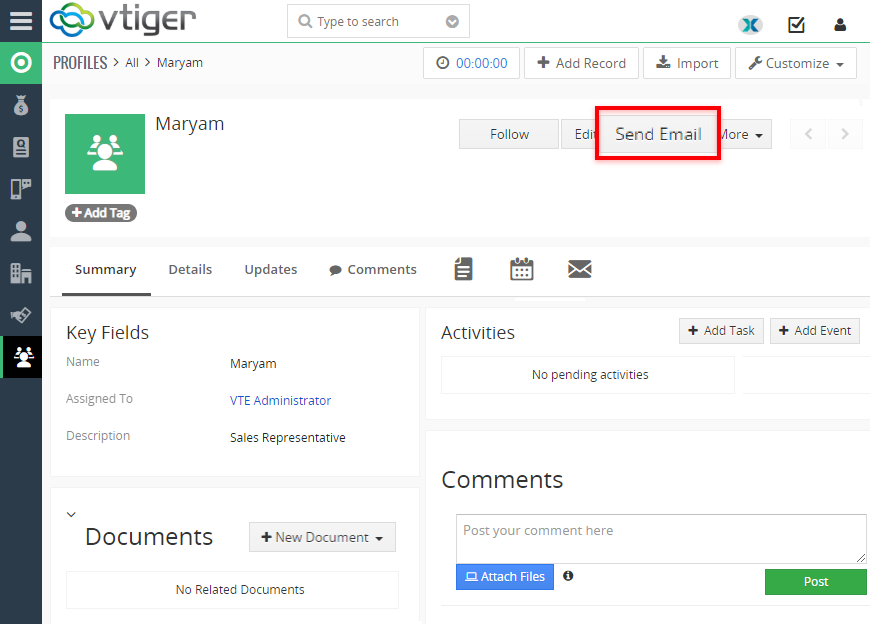Open the organizations building sidebar icon
The width and height of the screenshot is (870, 624).
(21, 273)
